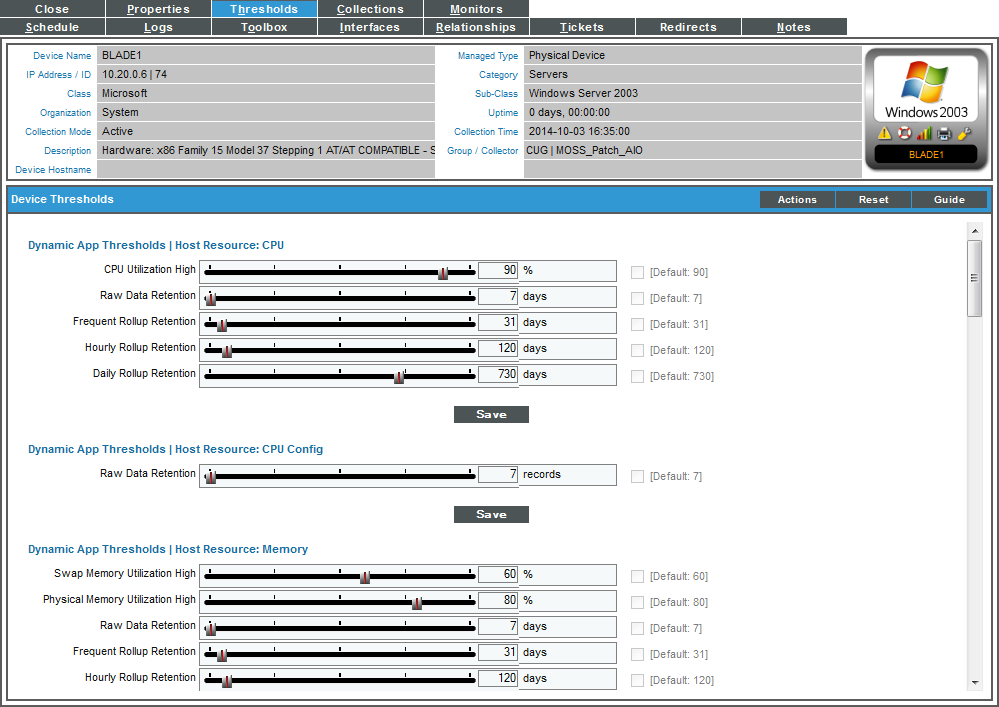Check Default 730 for Daily Rollup Retention

point(637,376)
